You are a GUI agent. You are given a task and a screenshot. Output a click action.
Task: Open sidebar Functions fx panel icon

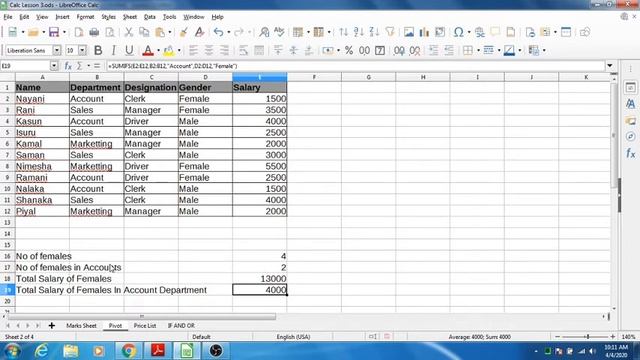coord(630,153)
